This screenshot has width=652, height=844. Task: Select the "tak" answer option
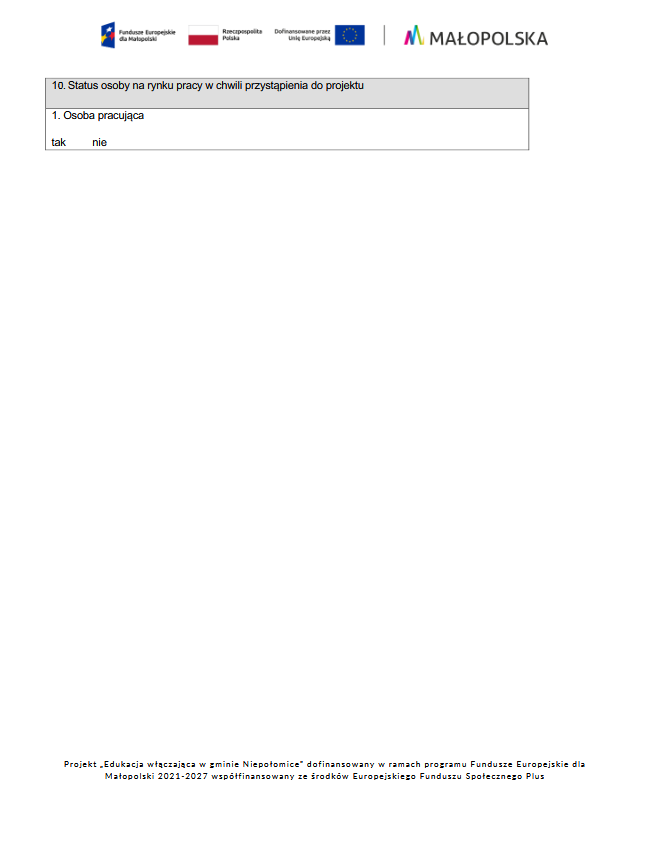click(58, 143)
